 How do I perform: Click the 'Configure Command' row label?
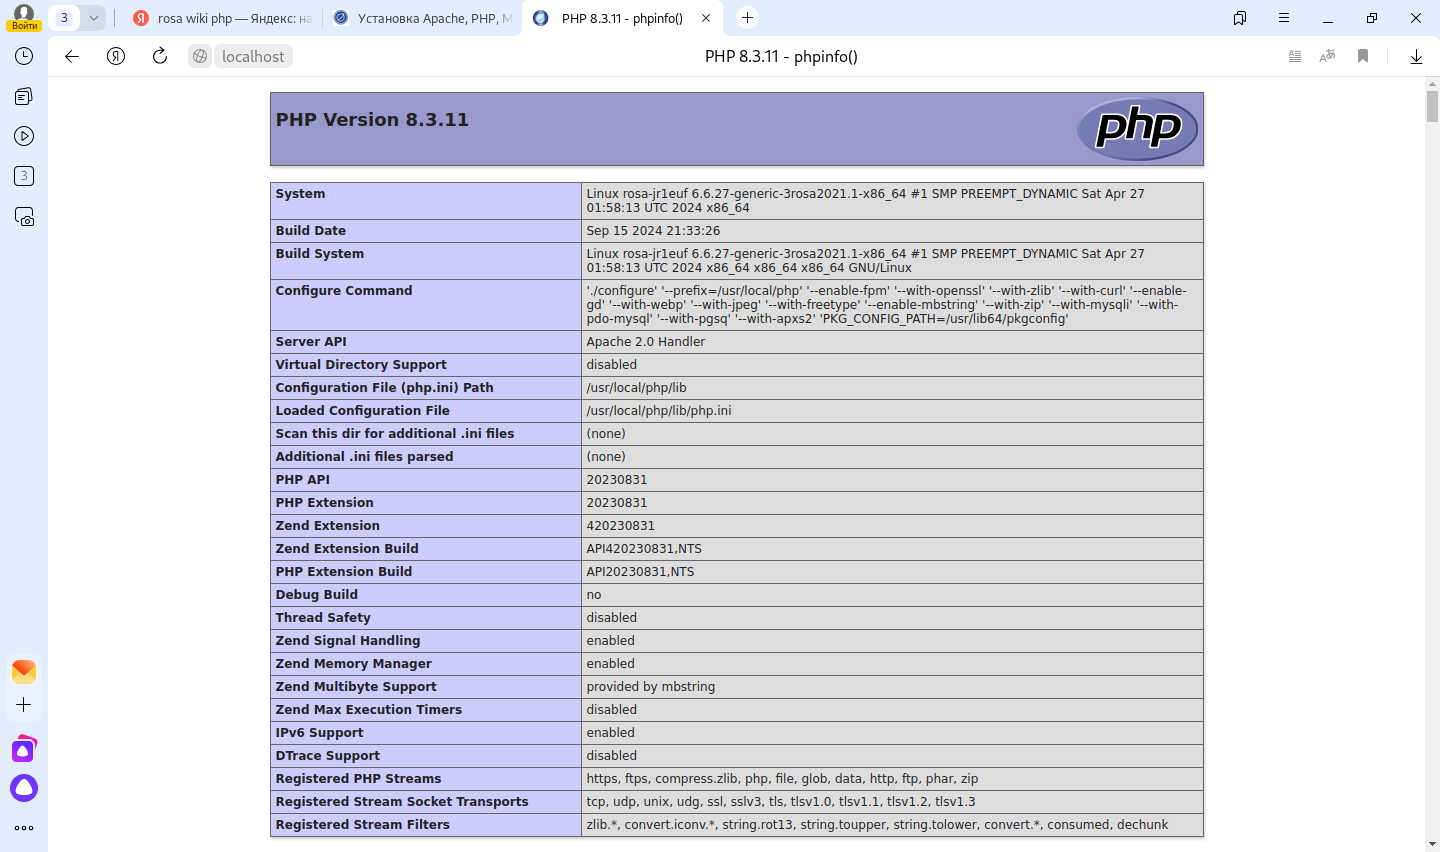coord(344,291)
